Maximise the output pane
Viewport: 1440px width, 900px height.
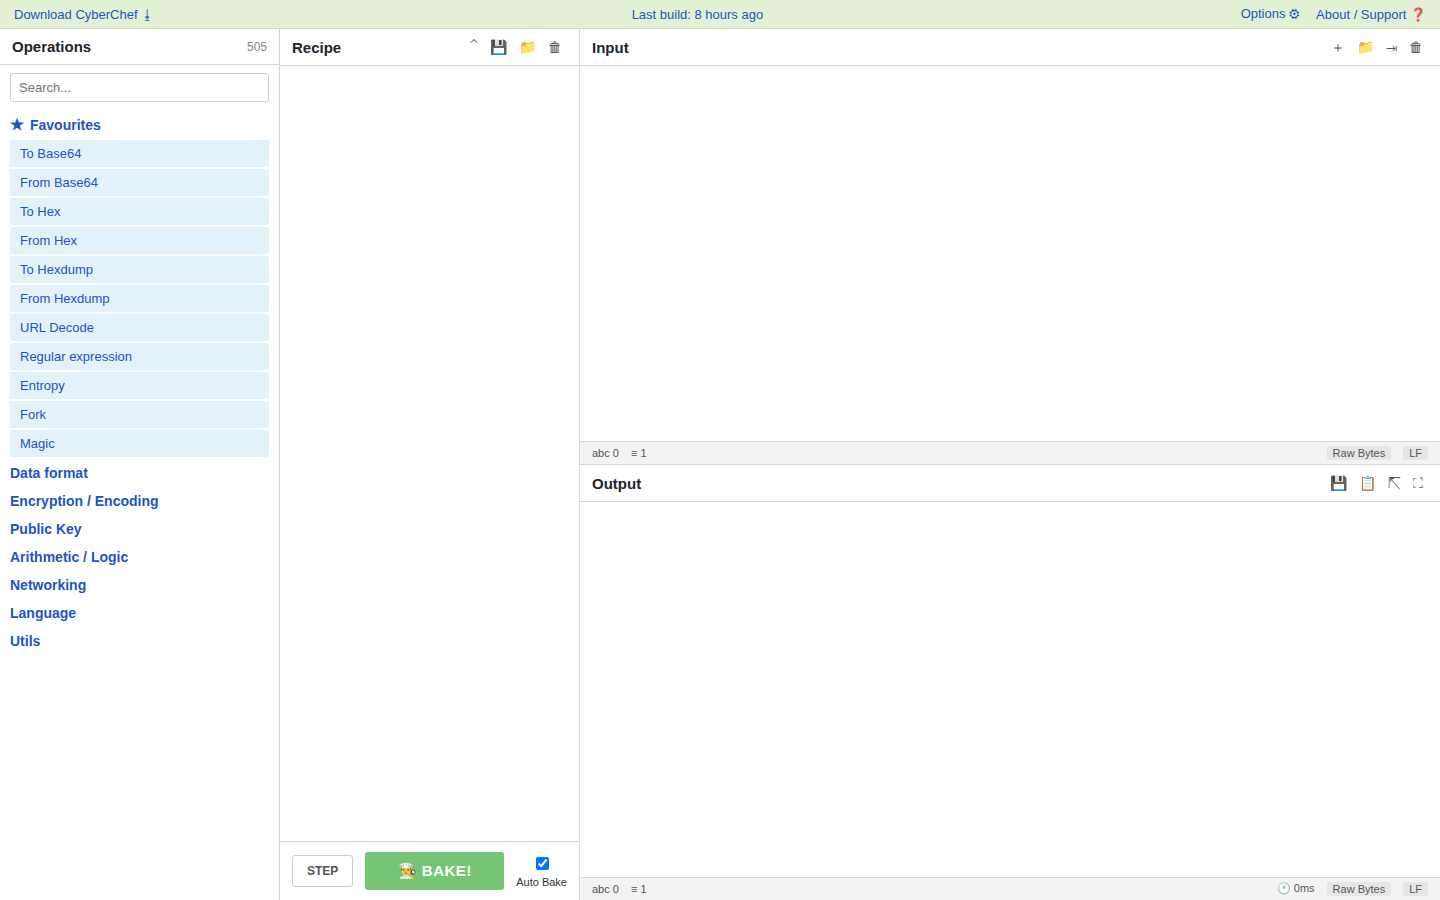tap(1418, 483)
